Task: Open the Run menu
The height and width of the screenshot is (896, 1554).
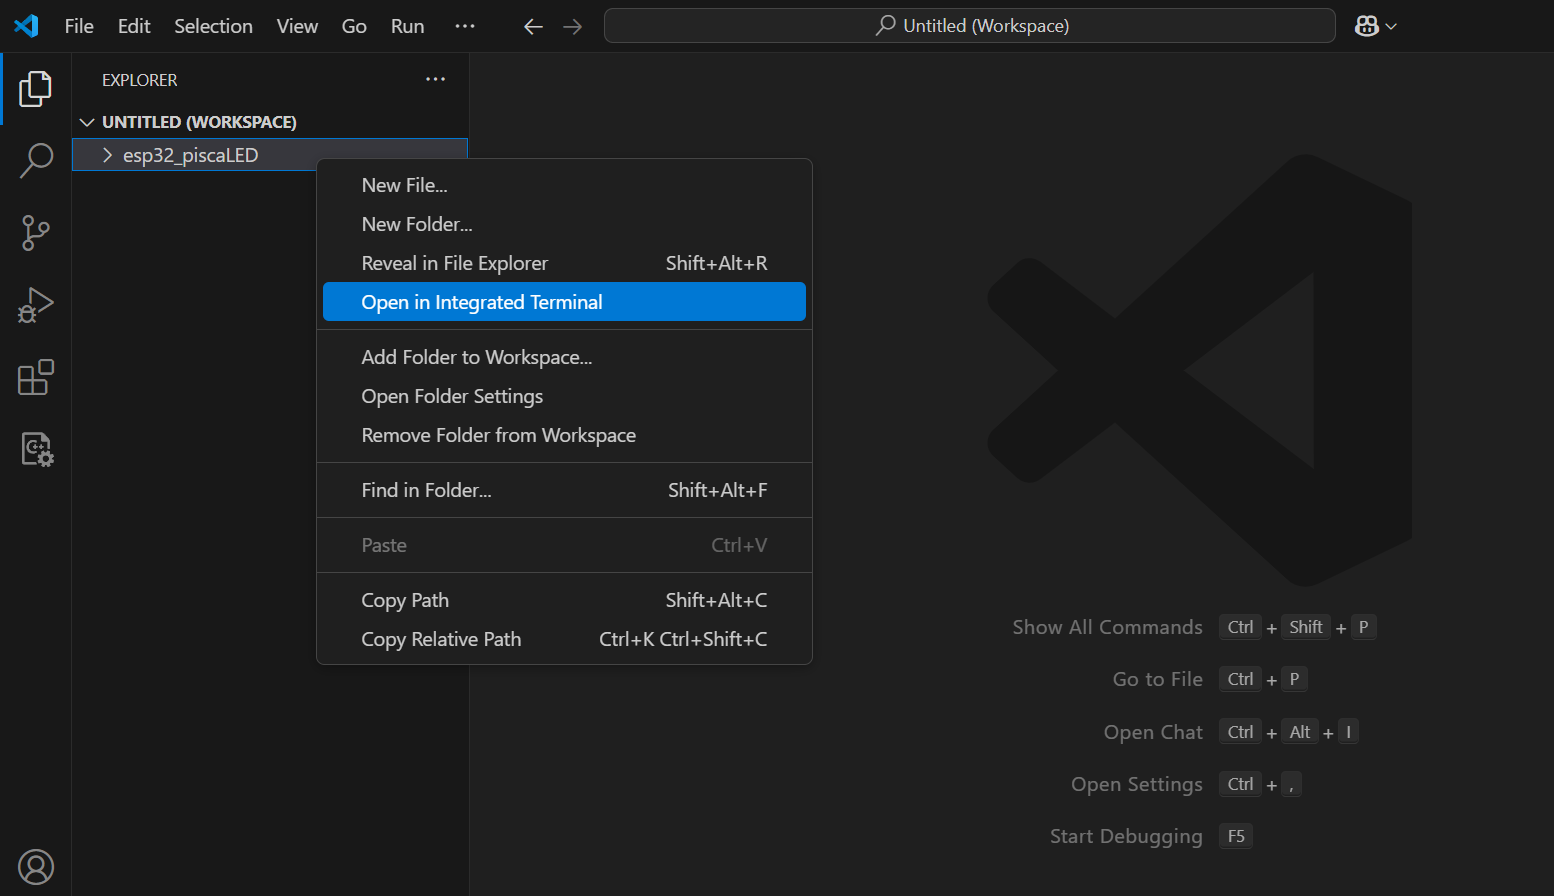Action: tap(407, 26)
